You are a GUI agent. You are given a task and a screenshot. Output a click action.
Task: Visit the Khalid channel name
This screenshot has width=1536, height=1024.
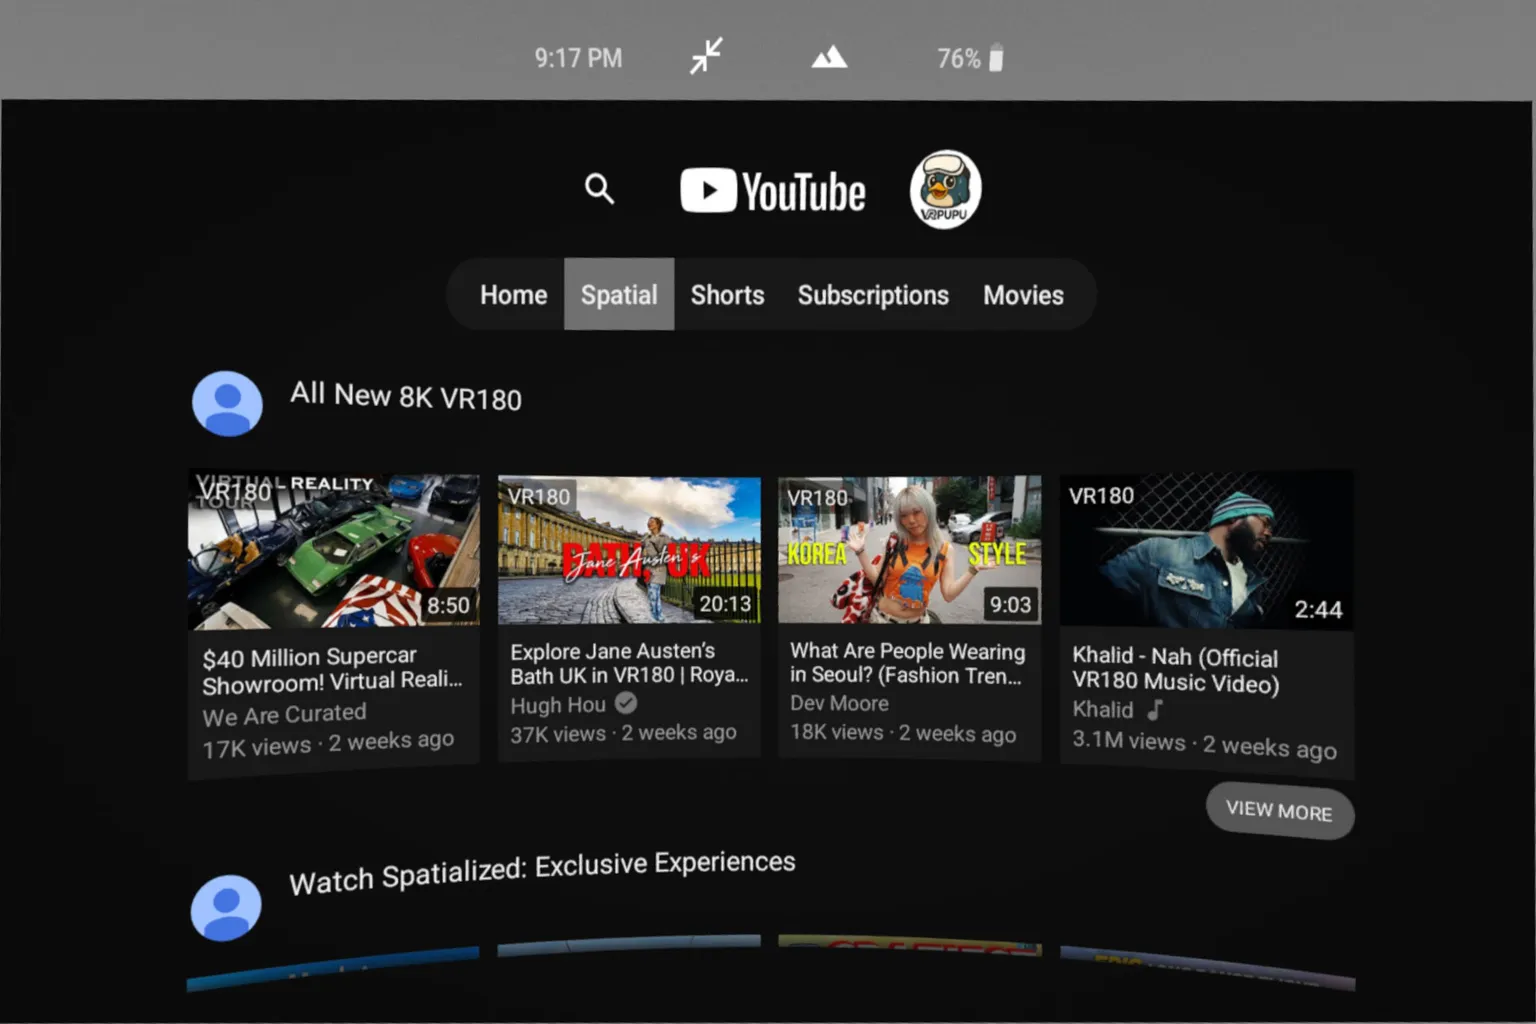[x=1102, y=709]
